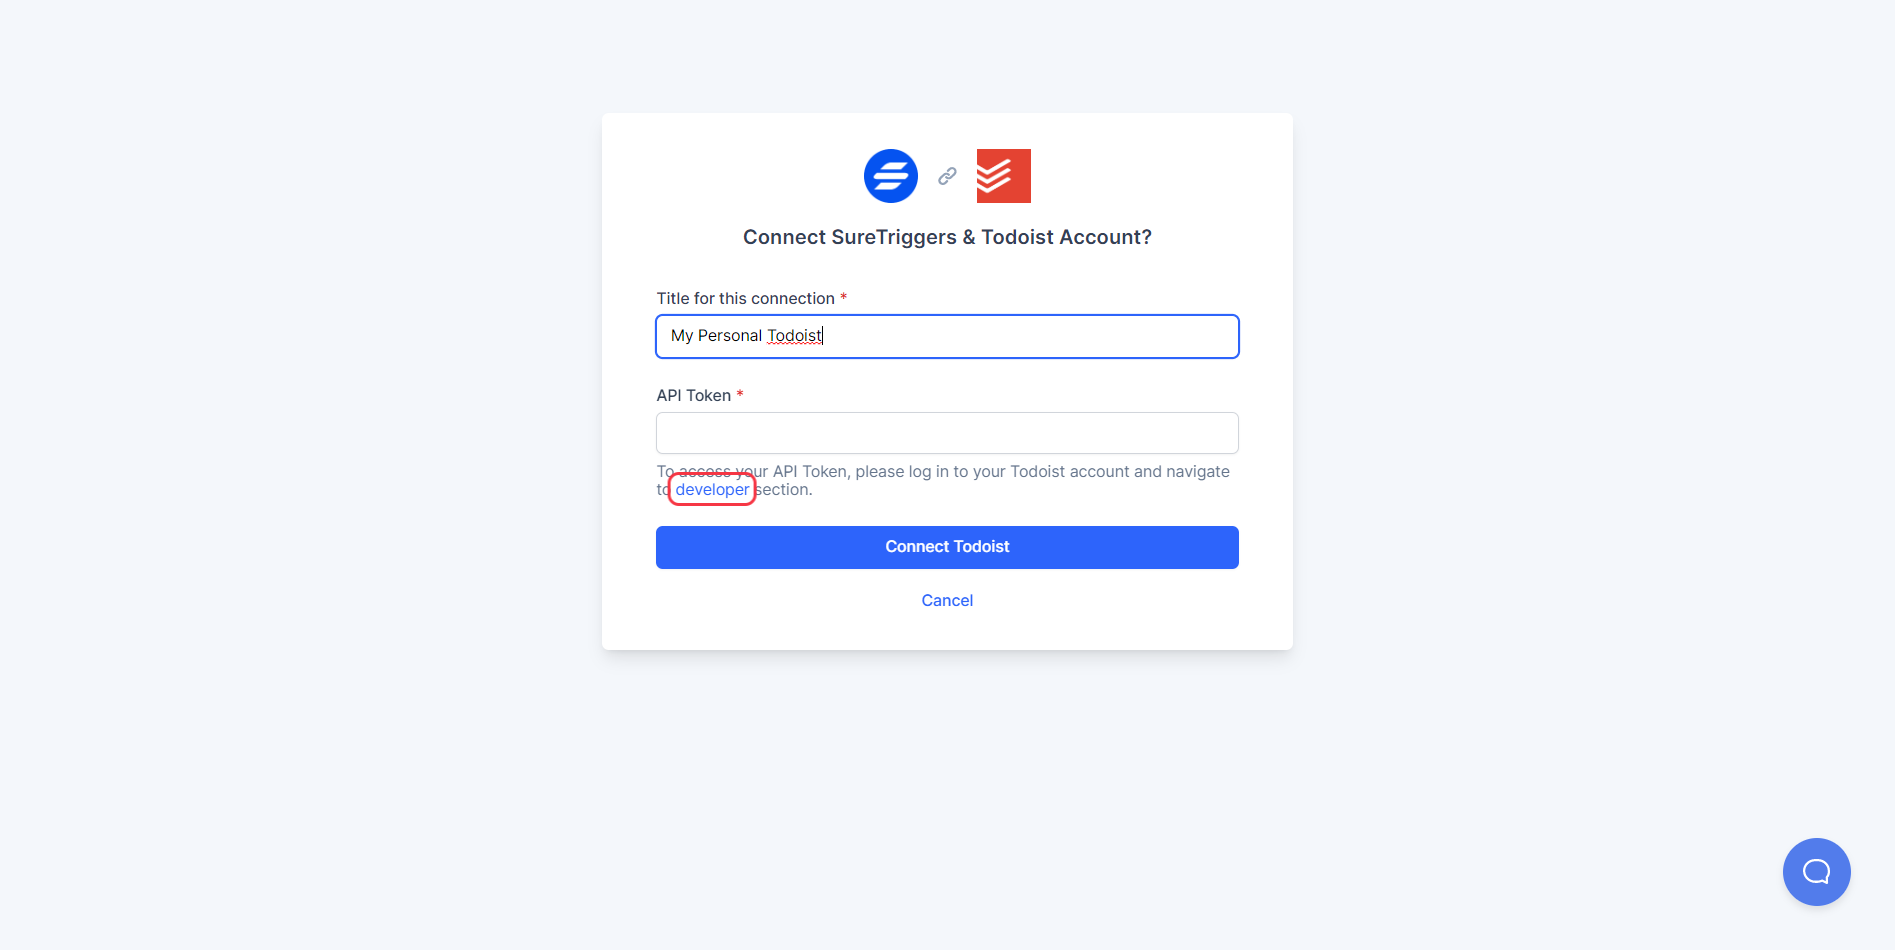This screenshot has width=1895, height=950.
Task: Focus the API Token input field
Action: pos(946,432)
